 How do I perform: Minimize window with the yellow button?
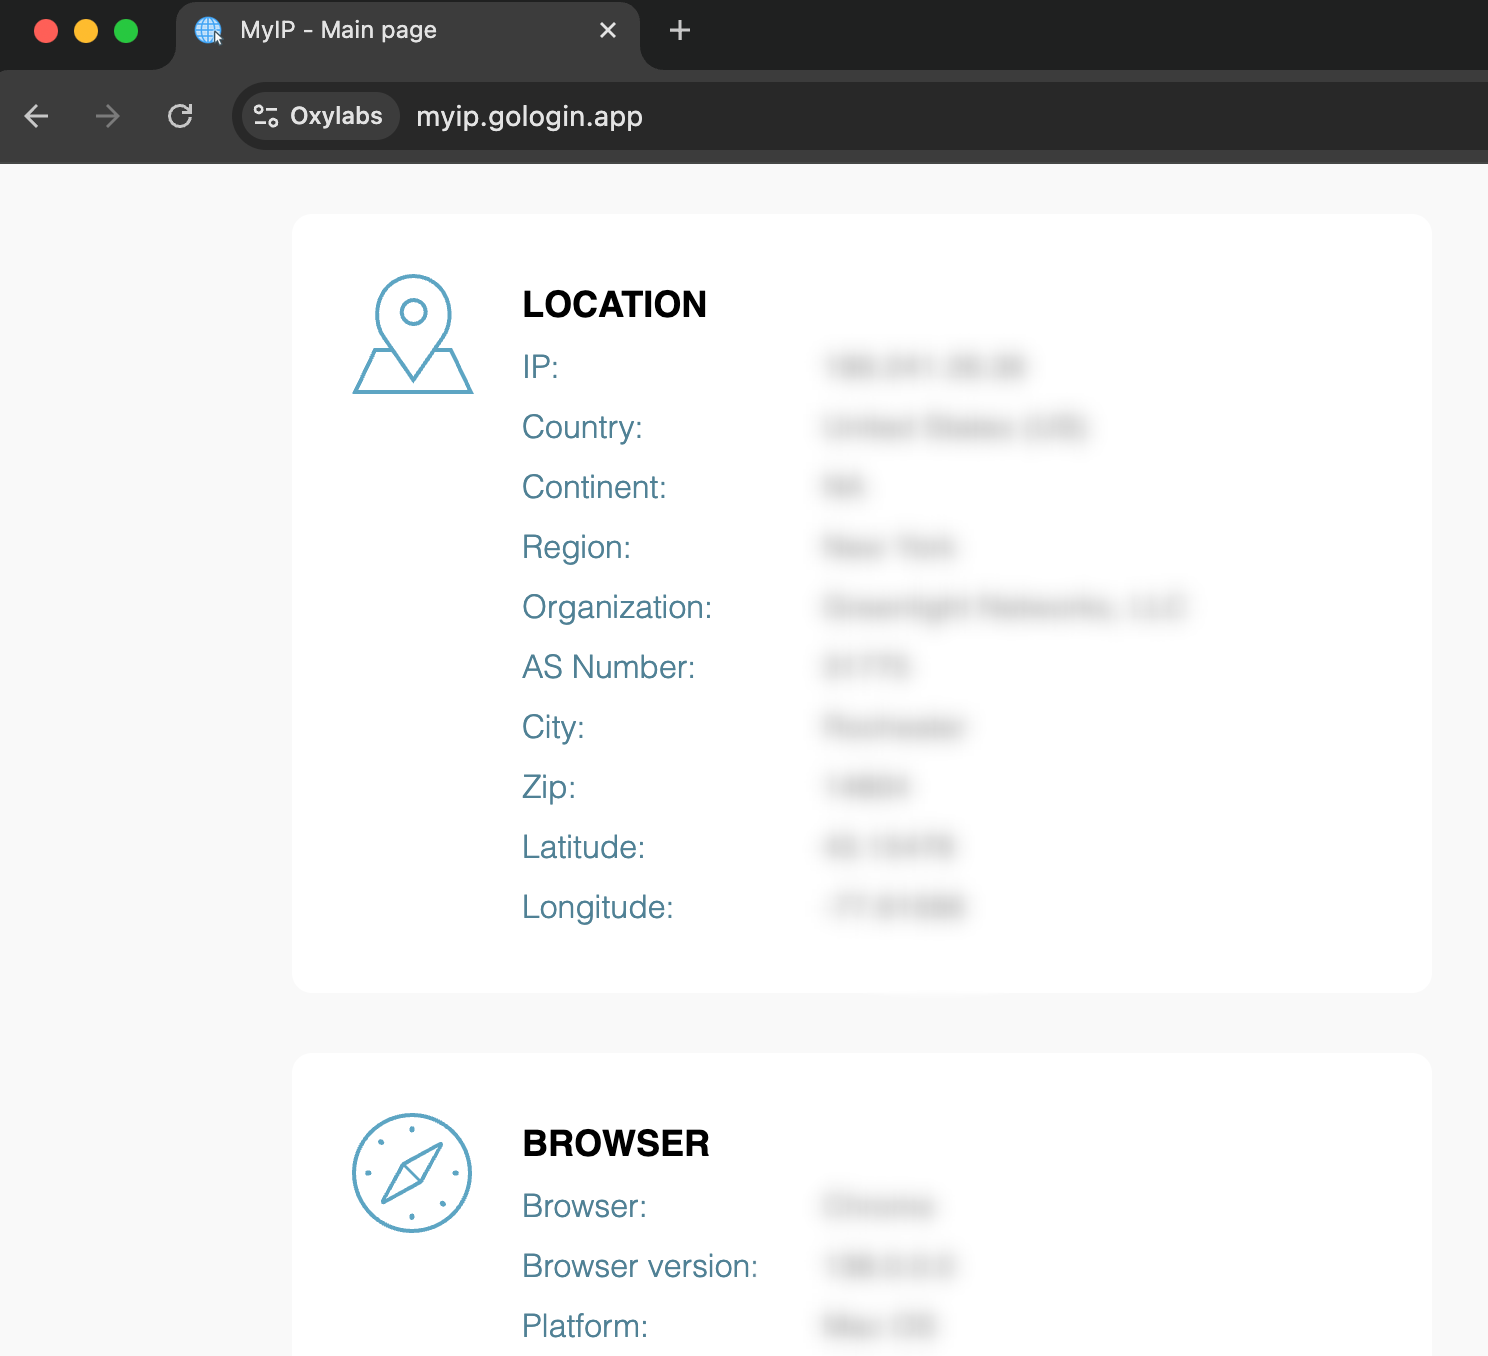[86, 31]
